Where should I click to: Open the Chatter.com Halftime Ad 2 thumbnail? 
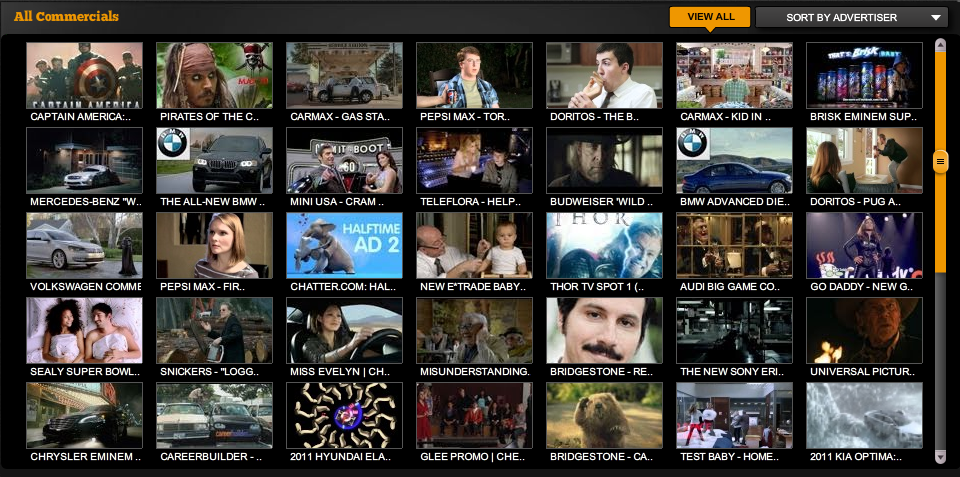344,246
